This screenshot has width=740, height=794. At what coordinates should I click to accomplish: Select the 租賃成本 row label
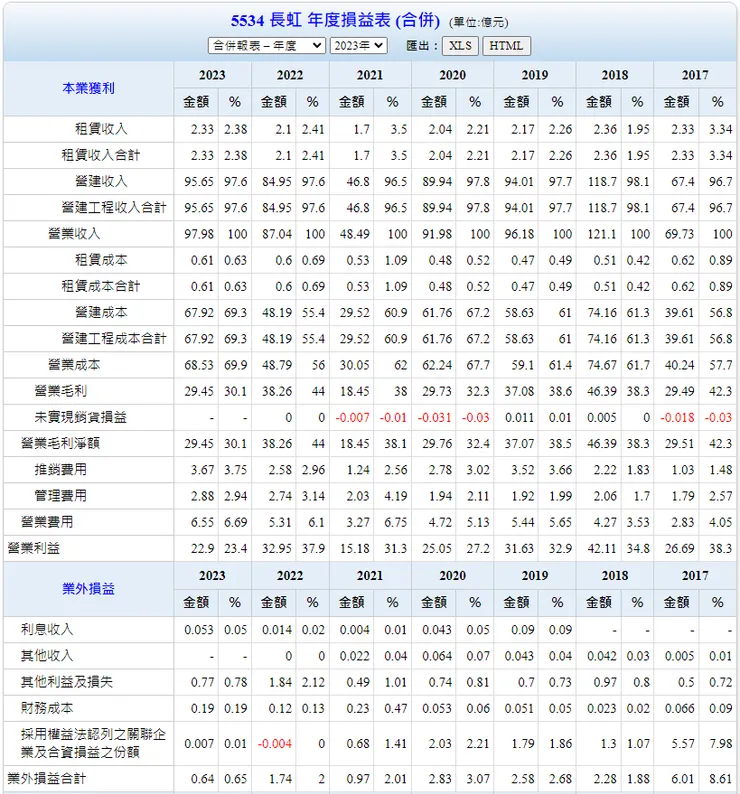tap(101, 260)
